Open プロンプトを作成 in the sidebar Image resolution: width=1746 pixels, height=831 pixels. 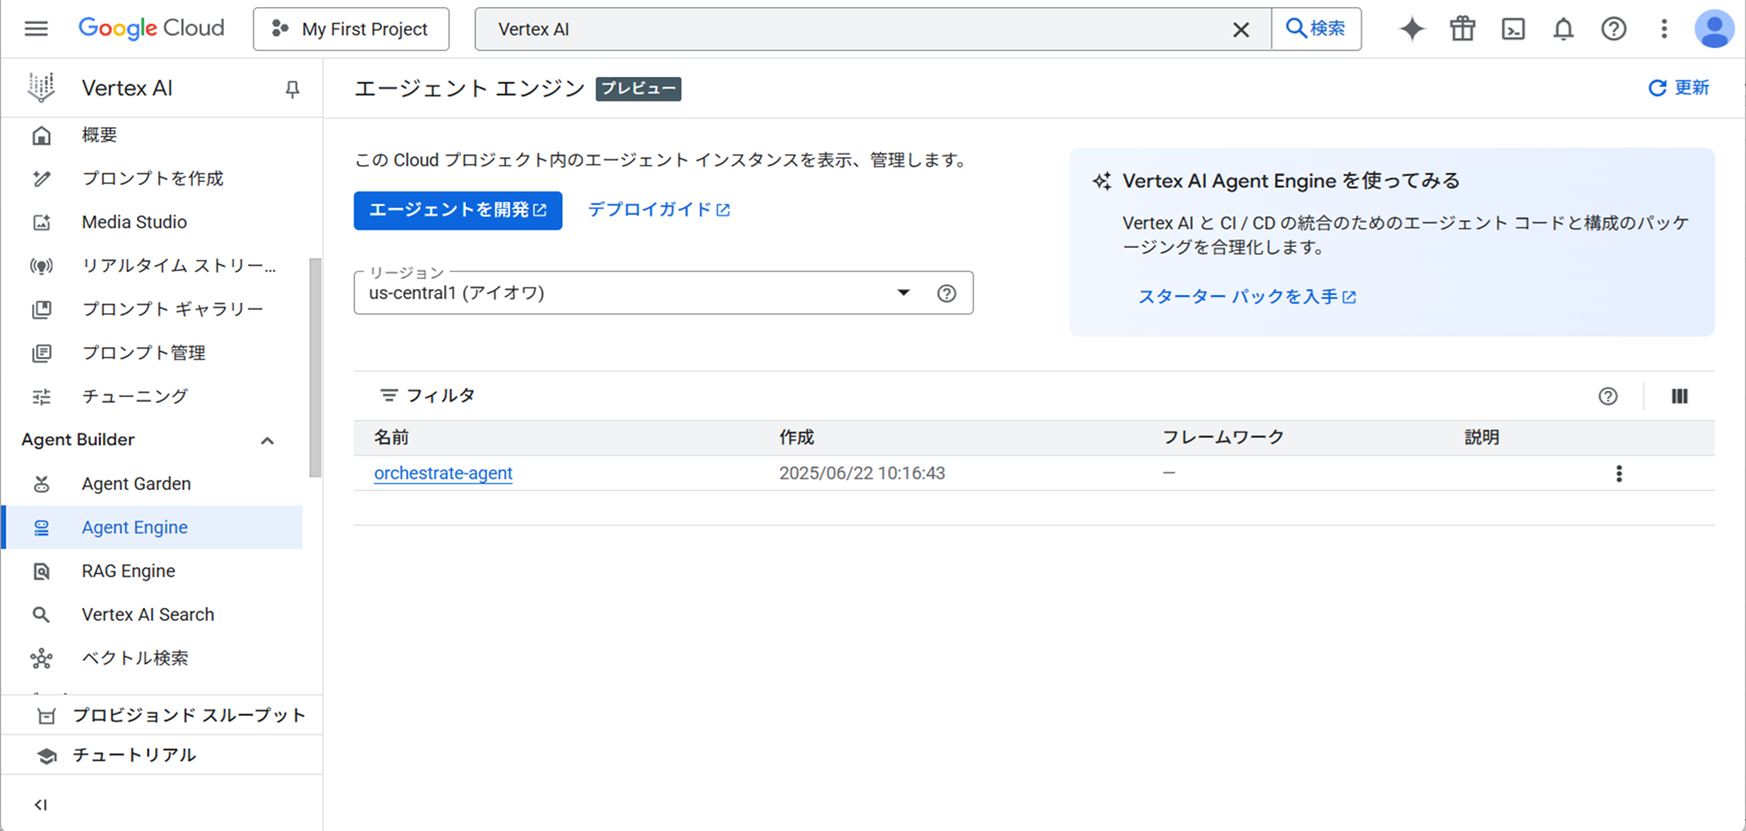tap(152, 178)
